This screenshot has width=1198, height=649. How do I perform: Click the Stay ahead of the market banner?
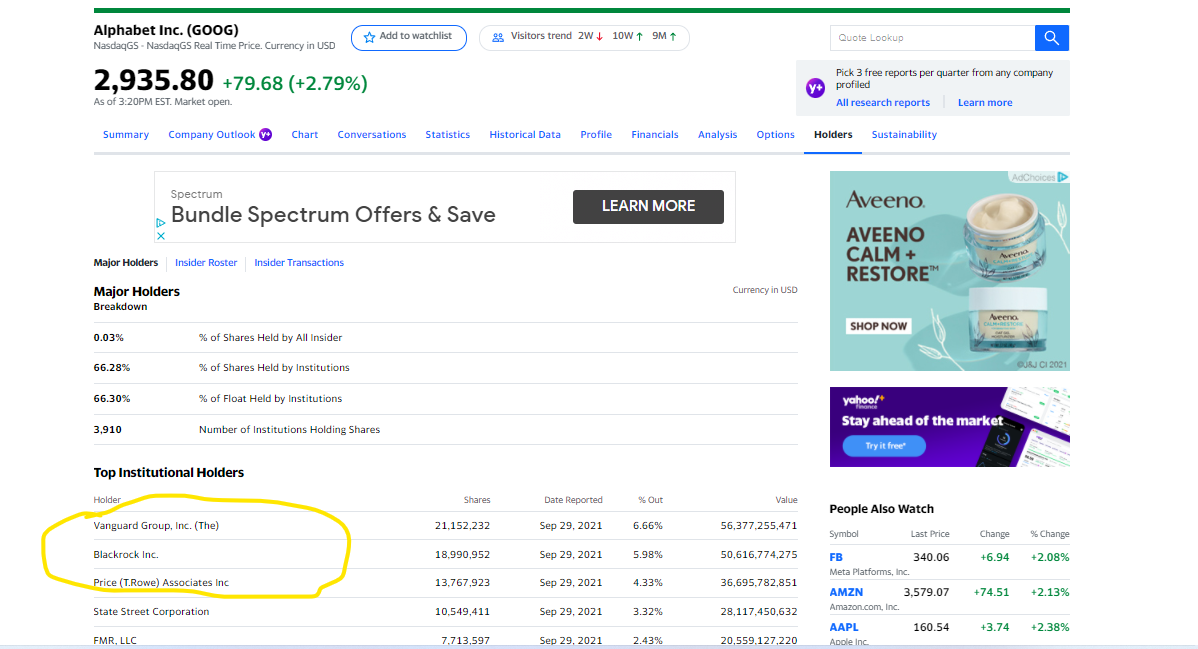tap(950, 427)
